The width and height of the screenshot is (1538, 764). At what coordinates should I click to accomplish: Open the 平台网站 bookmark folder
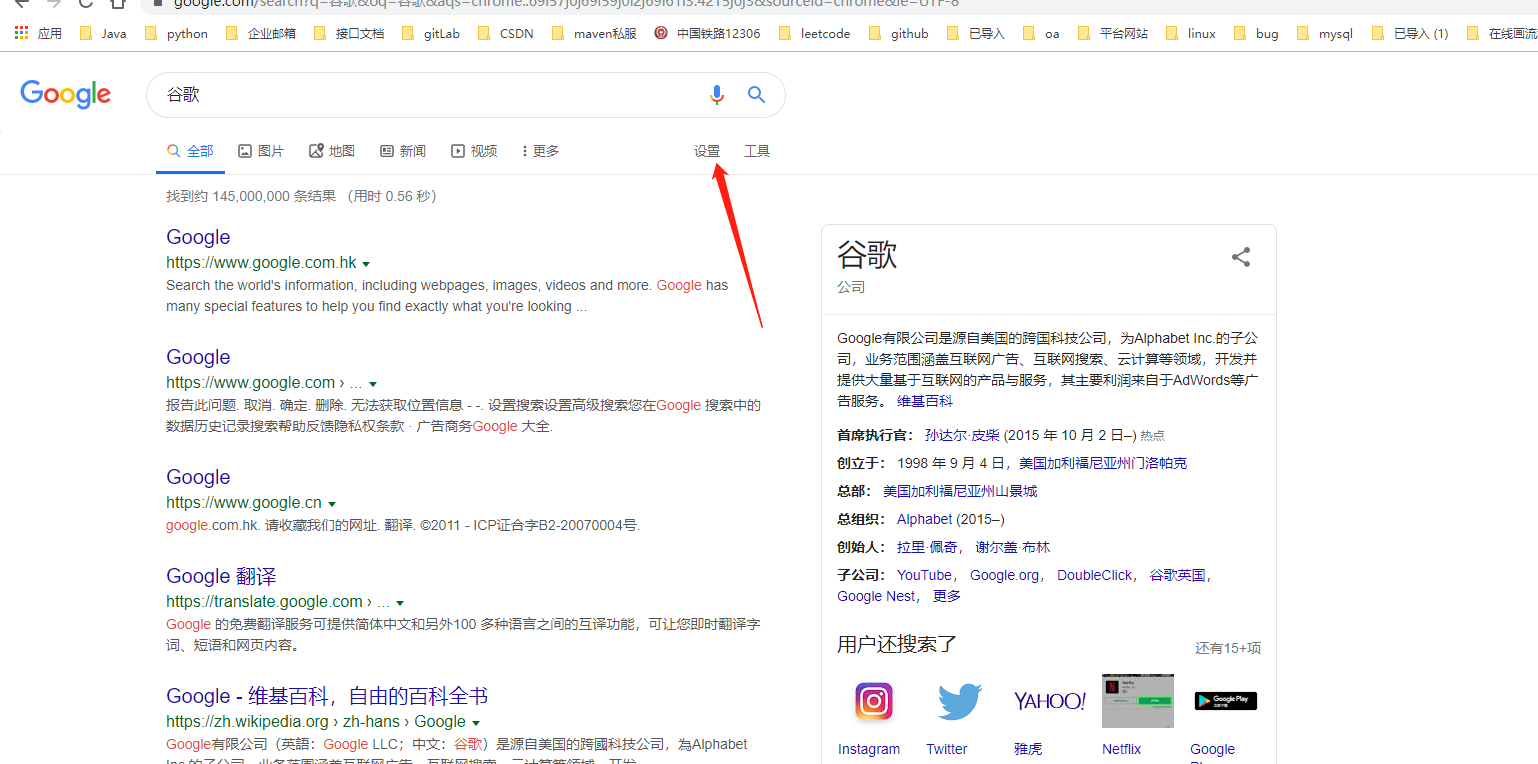click(x=1113, y=33)
